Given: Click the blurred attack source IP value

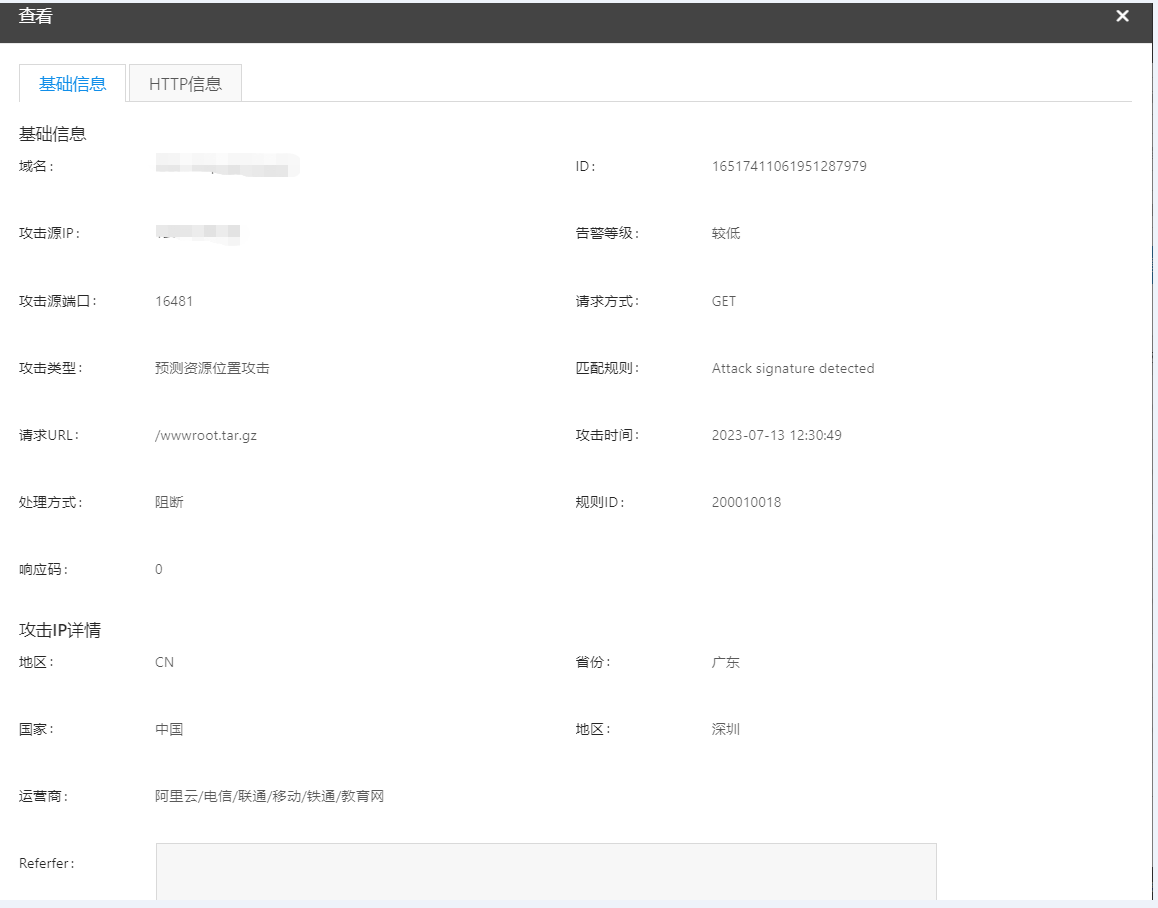Looking at the screenshot, I should (199, 234).
